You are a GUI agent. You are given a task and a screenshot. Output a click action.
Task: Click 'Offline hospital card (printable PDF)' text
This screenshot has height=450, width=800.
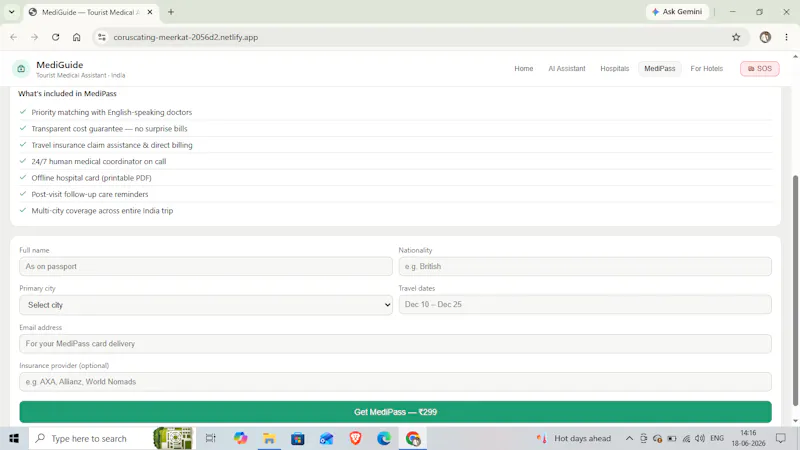[x=91, y=178]
